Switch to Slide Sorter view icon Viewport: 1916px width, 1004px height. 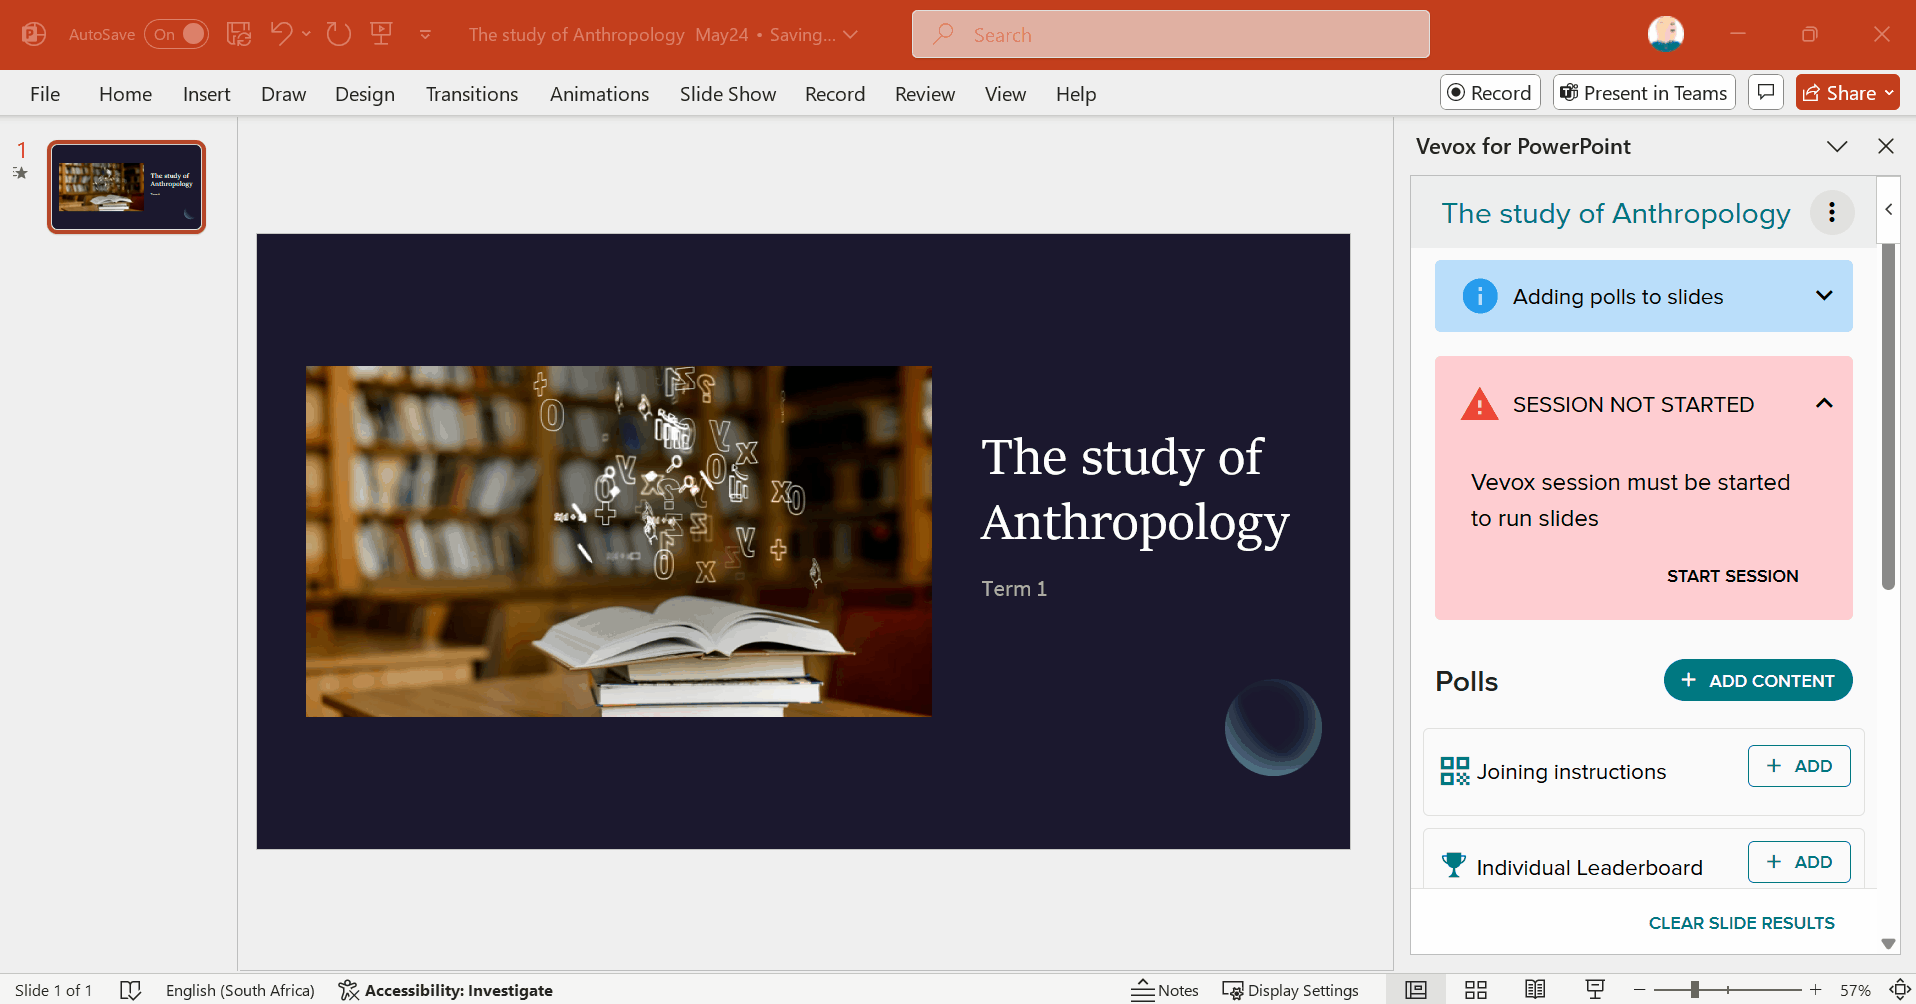click(x=1476, y=990)
